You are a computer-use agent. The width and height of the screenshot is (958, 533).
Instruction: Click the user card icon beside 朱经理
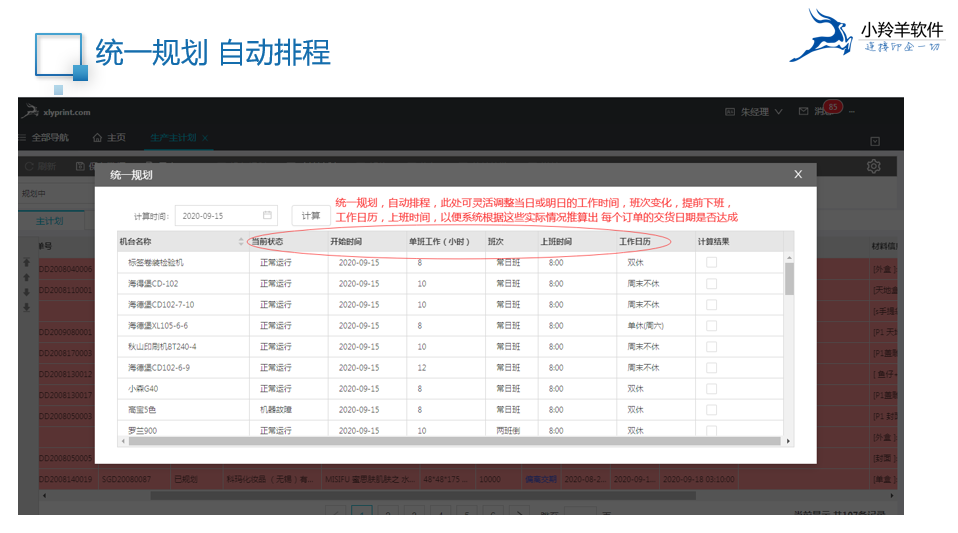pos(729,112)
